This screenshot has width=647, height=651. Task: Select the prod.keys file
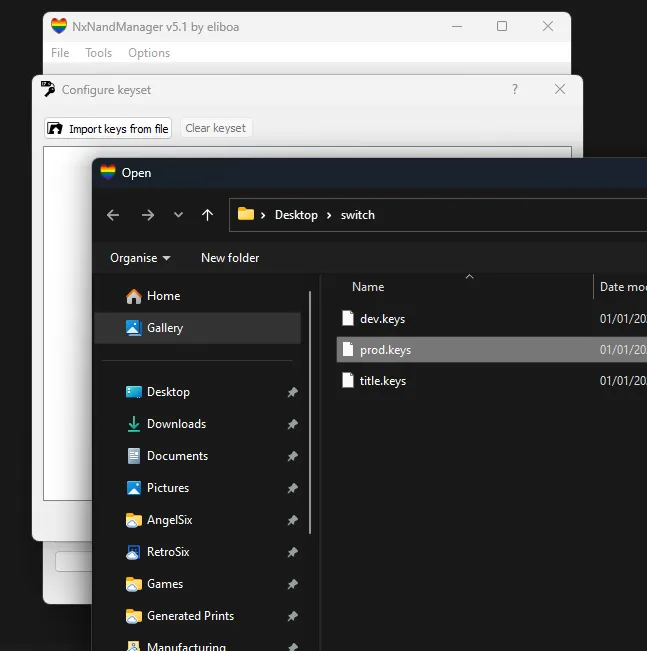385,350
